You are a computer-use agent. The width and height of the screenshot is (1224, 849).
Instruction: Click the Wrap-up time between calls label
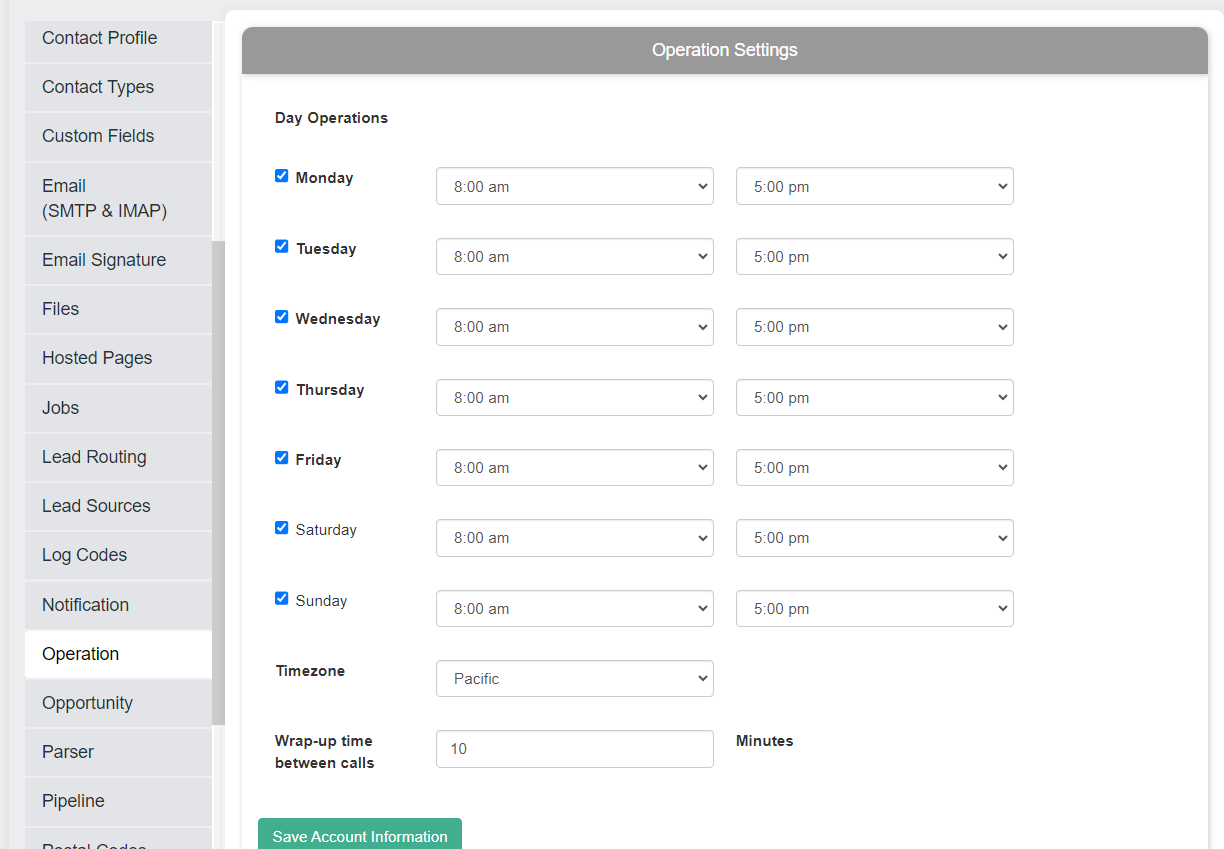point(324,752)
